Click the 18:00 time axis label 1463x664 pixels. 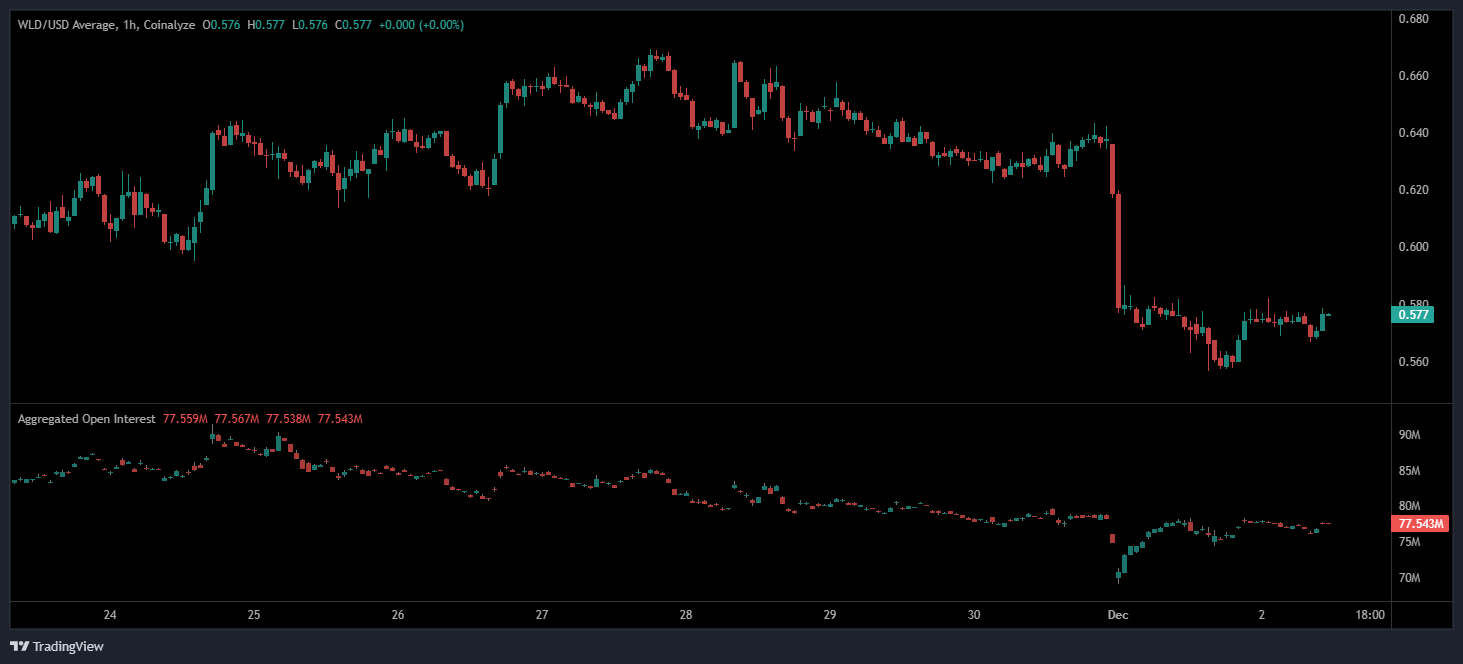1369,615
